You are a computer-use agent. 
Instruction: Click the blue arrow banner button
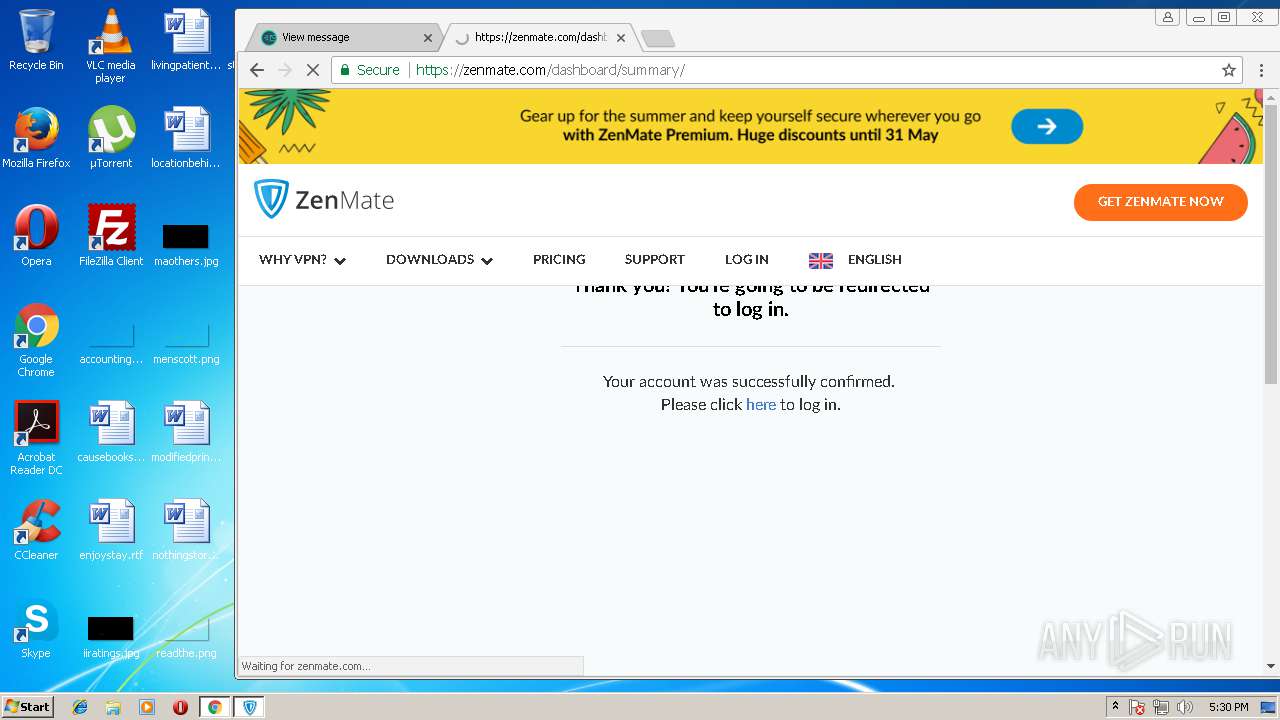click(x=1047, y=127)
